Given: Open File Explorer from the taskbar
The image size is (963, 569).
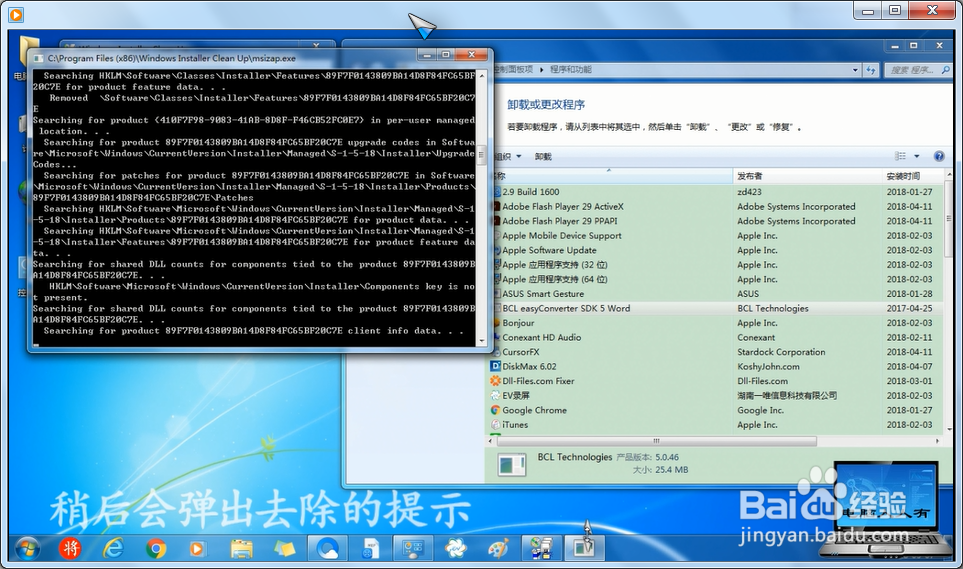Looking at the screenshot, I should [x=241, y=547].
